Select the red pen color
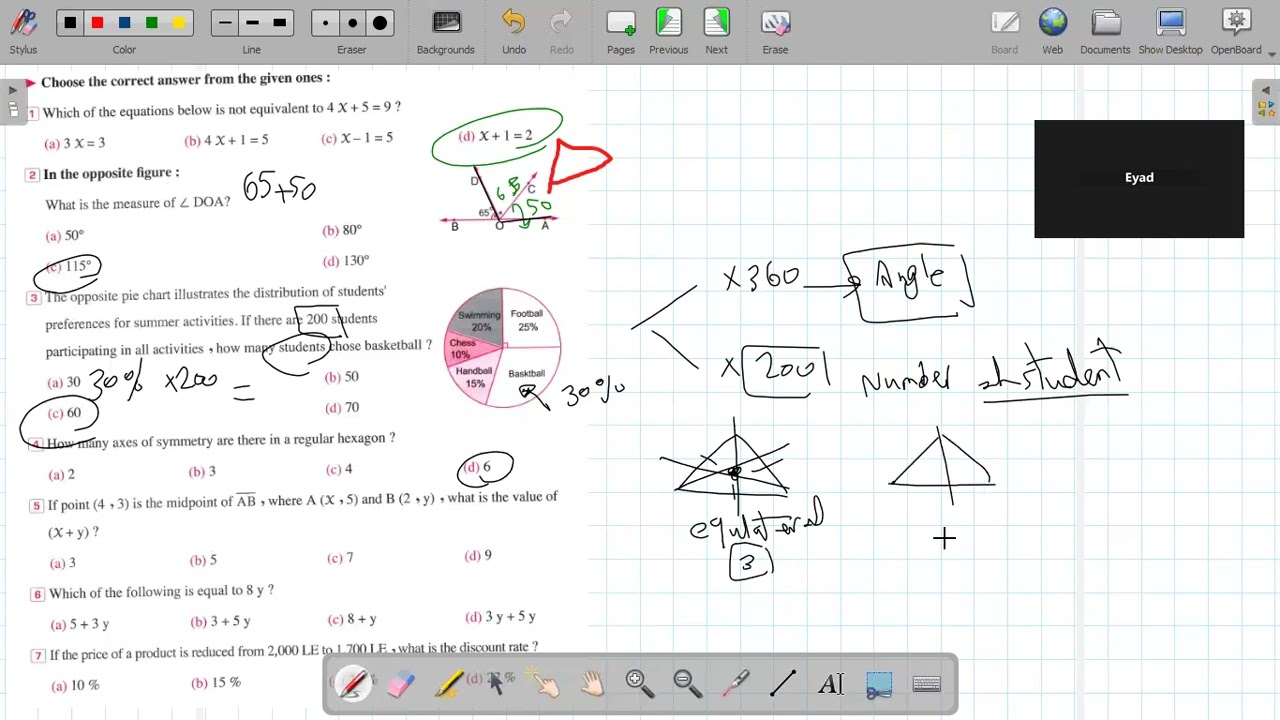This screenshot has height=720, width=1280. [97, 23]
